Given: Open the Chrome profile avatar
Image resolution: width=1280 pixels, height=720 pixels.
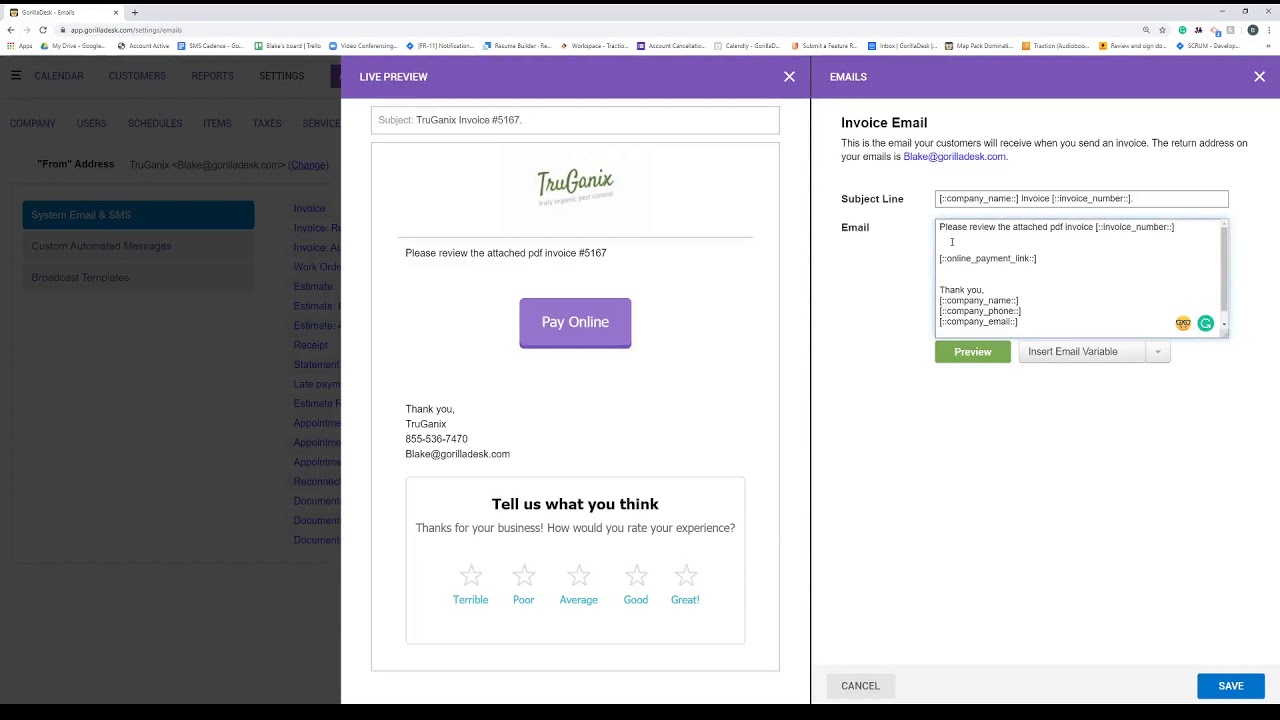Looking at the screenshot, I should coord(1253,30).
